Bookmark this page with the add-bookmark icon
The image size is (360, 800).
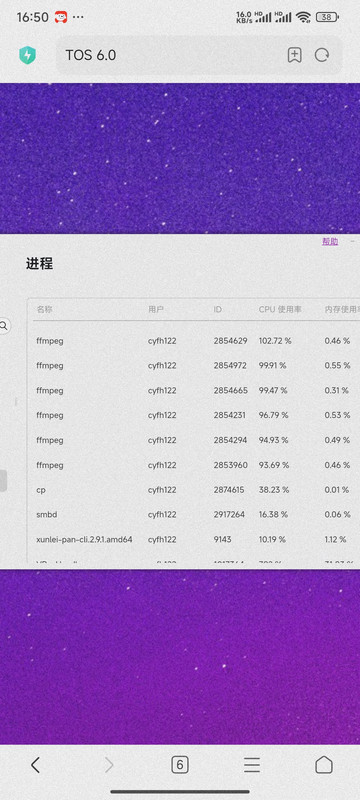[x=294, y=55]
